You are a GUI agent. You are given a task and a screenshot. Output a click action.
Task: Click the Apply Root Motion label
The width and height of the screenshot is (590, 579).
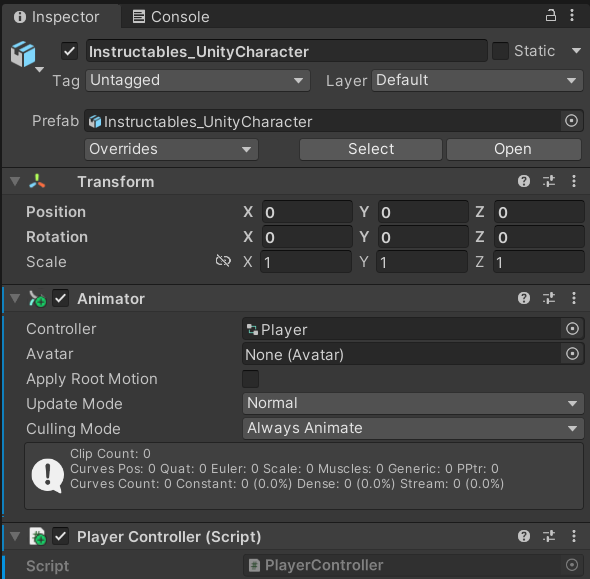pos(92,379)
